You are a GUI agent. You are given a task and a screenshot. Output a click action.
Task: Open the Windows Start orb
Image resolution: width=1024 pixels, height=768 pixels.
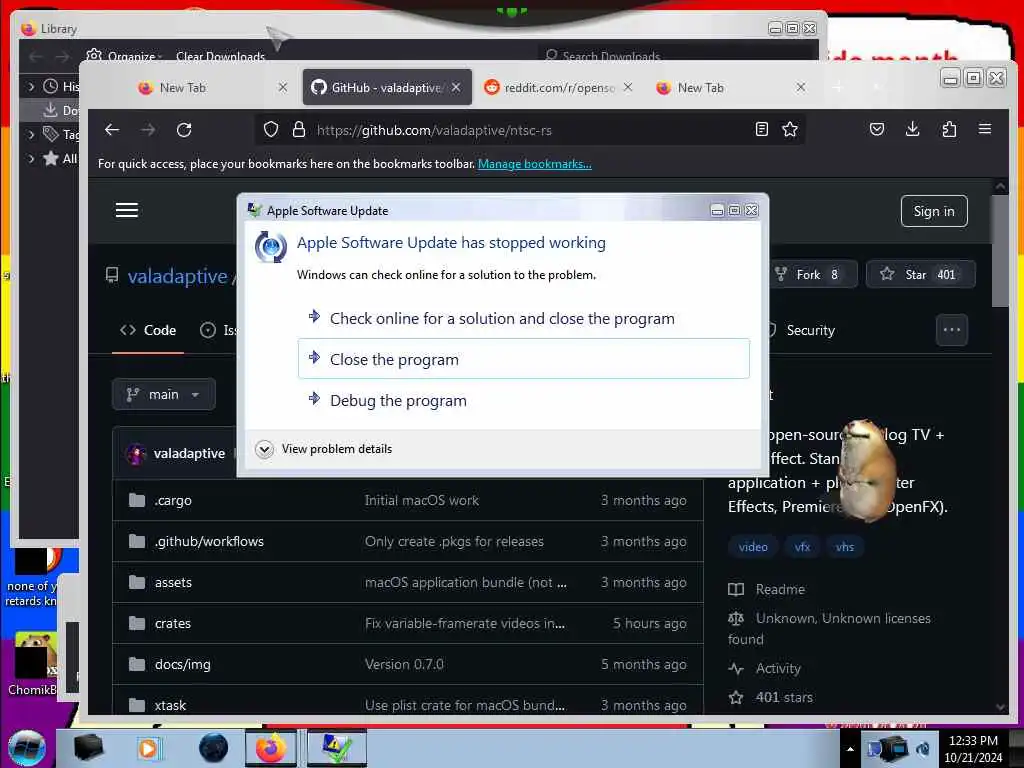27,748
